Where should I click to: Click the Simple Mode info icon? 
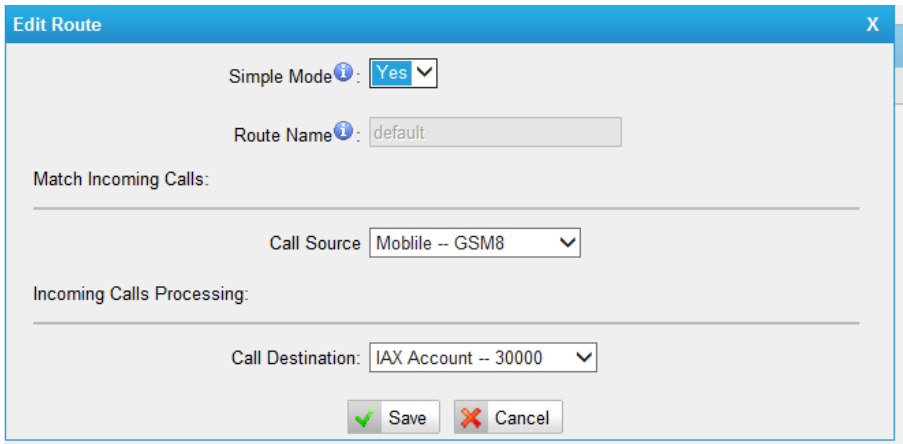pyautogui.click(x=343, y=73)
